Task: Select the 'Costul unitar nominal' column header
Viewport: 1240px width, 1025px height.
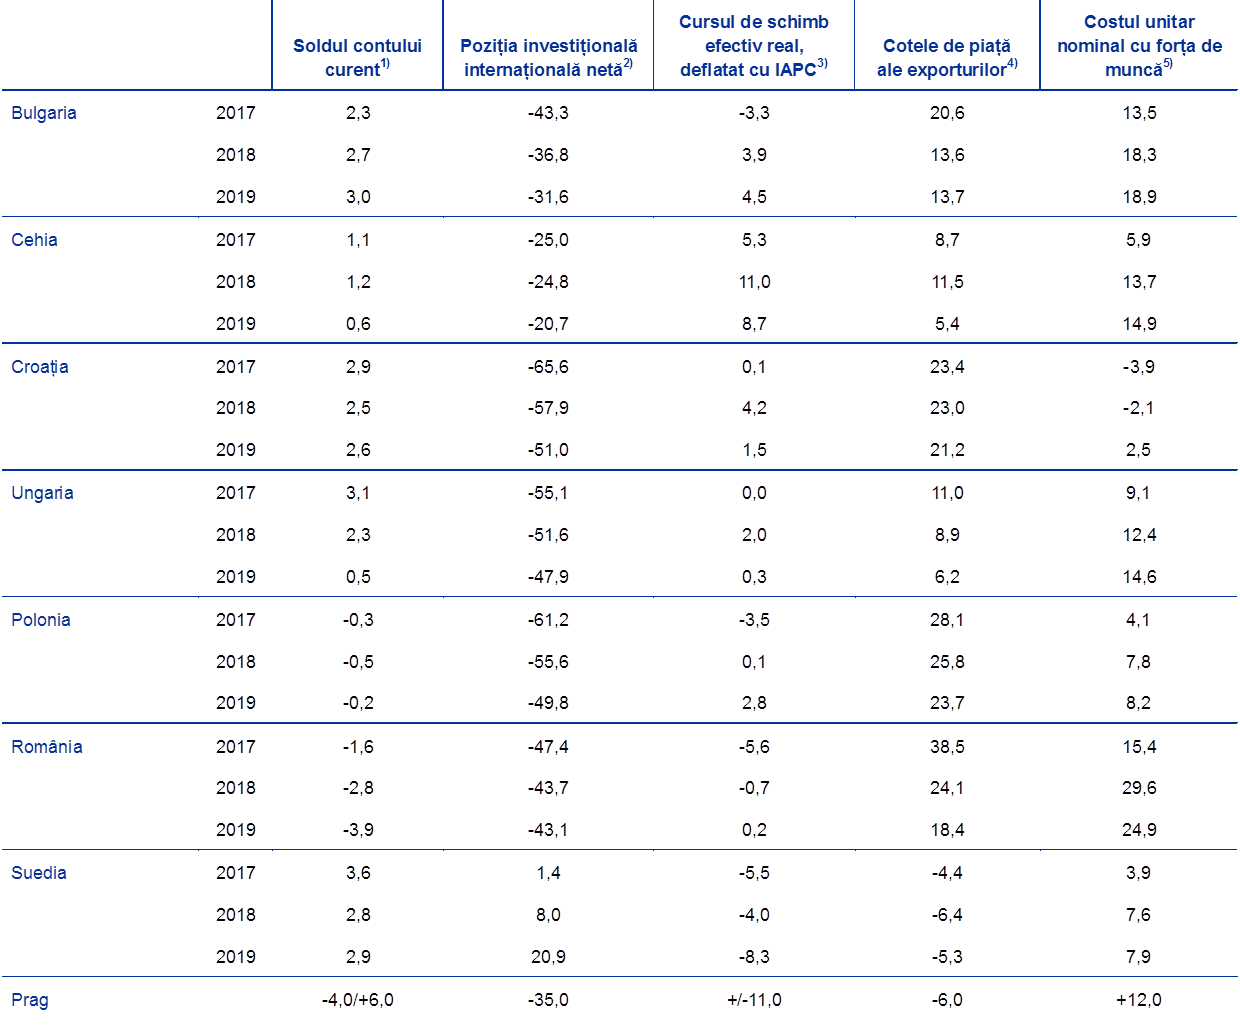Action: [x=1139, y=45]
